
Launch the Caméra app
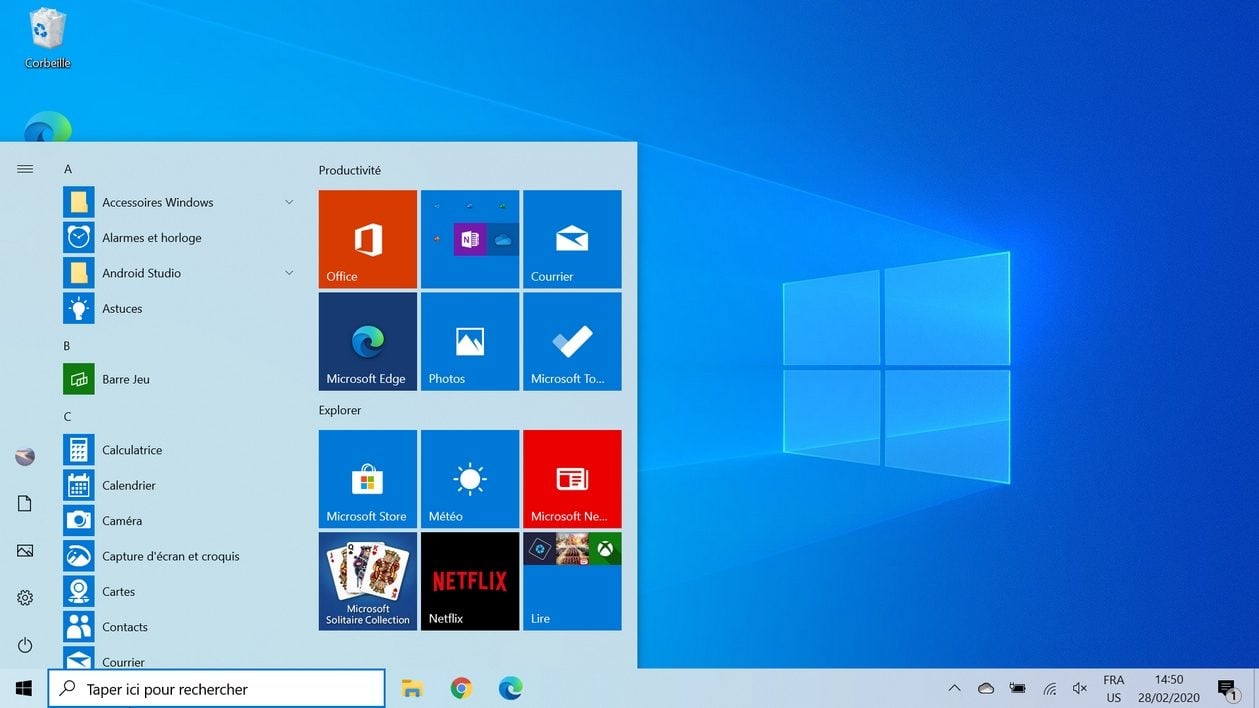180,521
